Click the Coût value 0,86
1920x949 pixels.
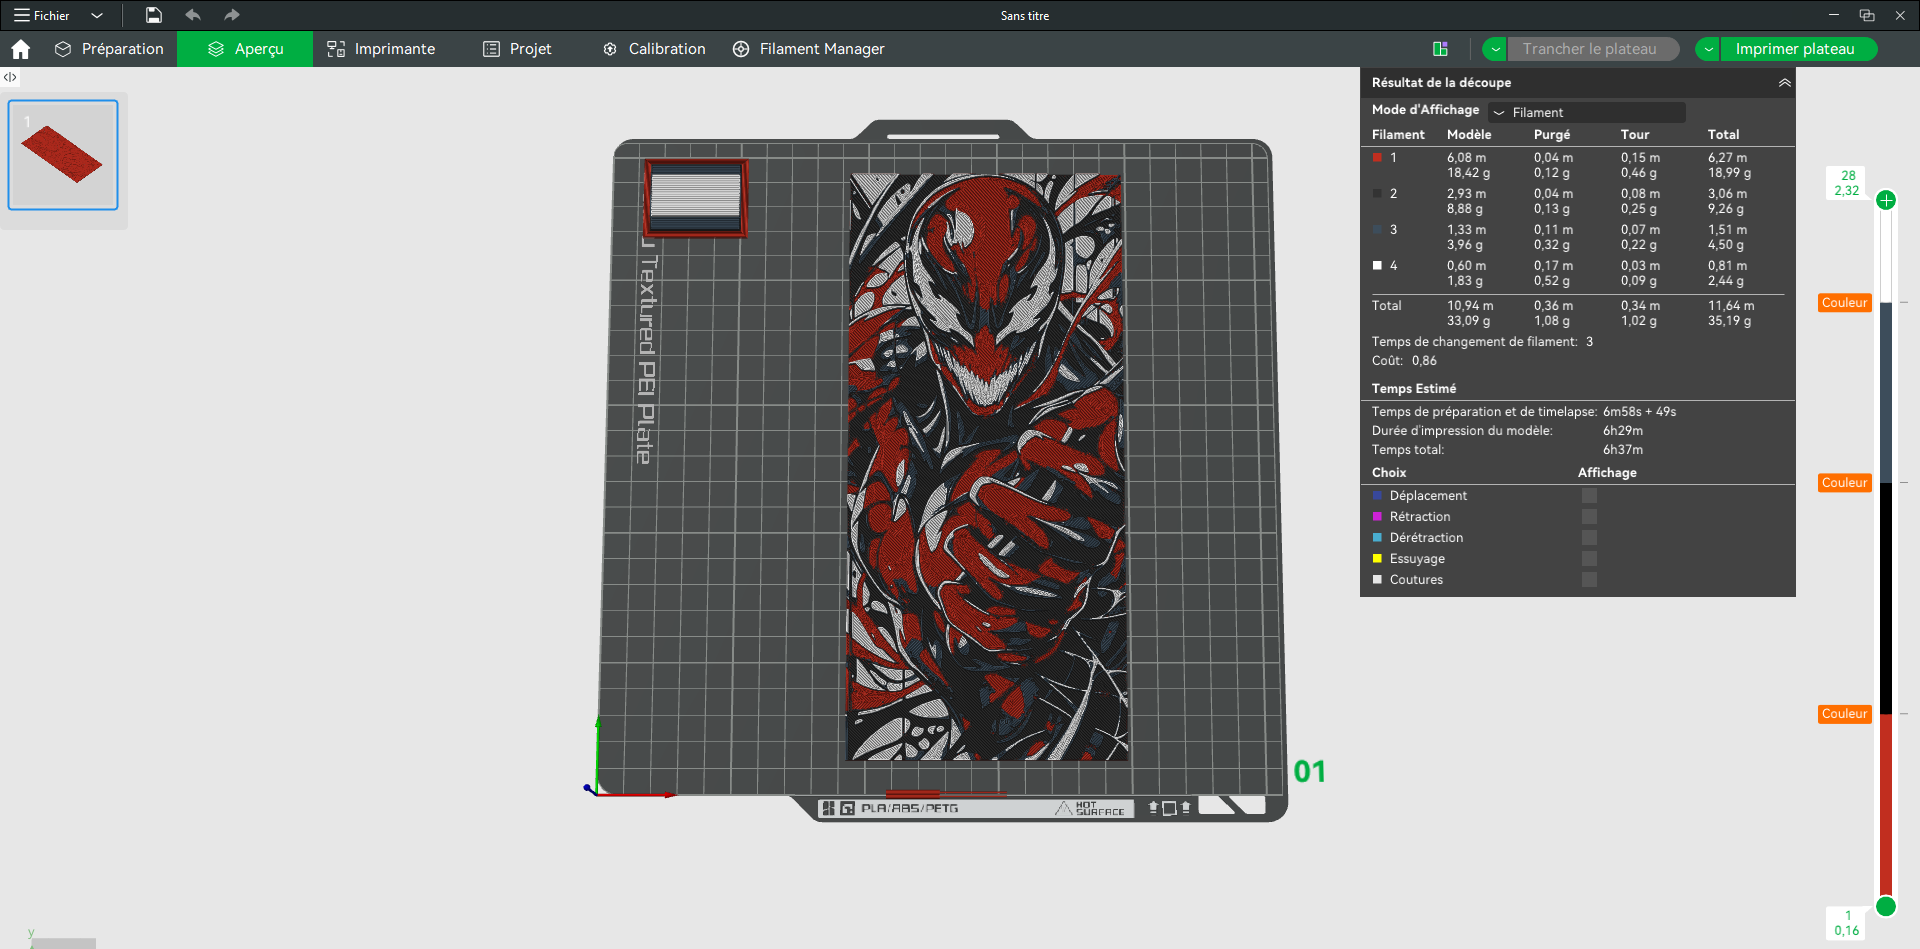click(x=1424, y=361)
